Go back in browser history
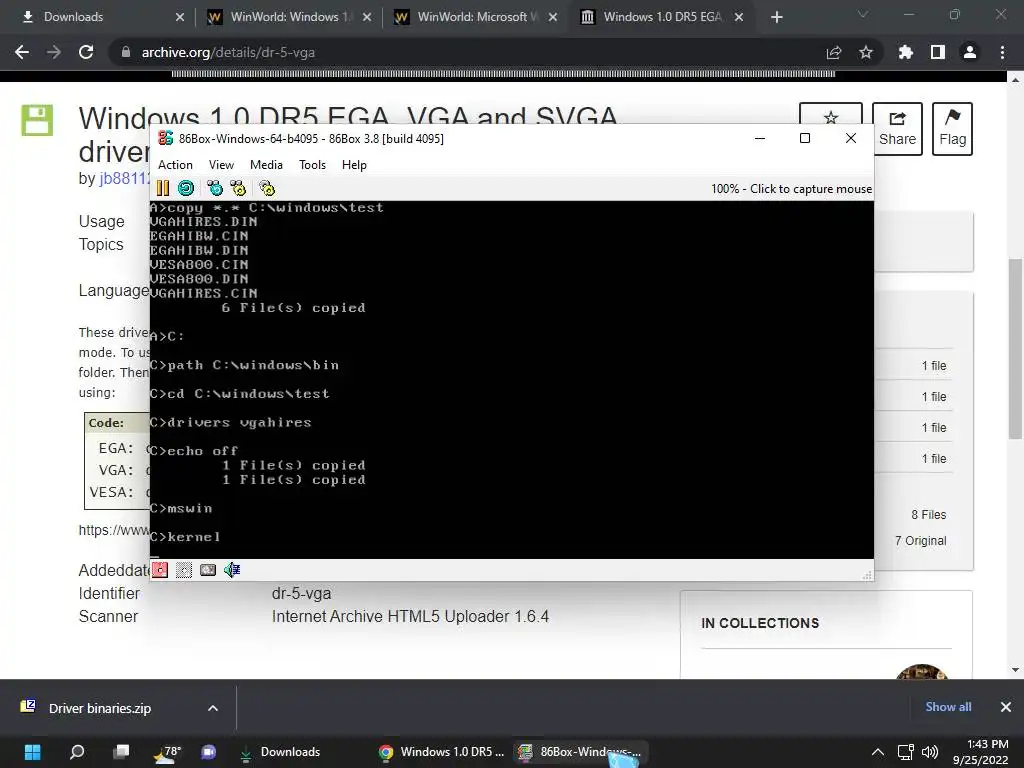The height and width of the screenshot is (768, 1024). (x=22, y=52)
